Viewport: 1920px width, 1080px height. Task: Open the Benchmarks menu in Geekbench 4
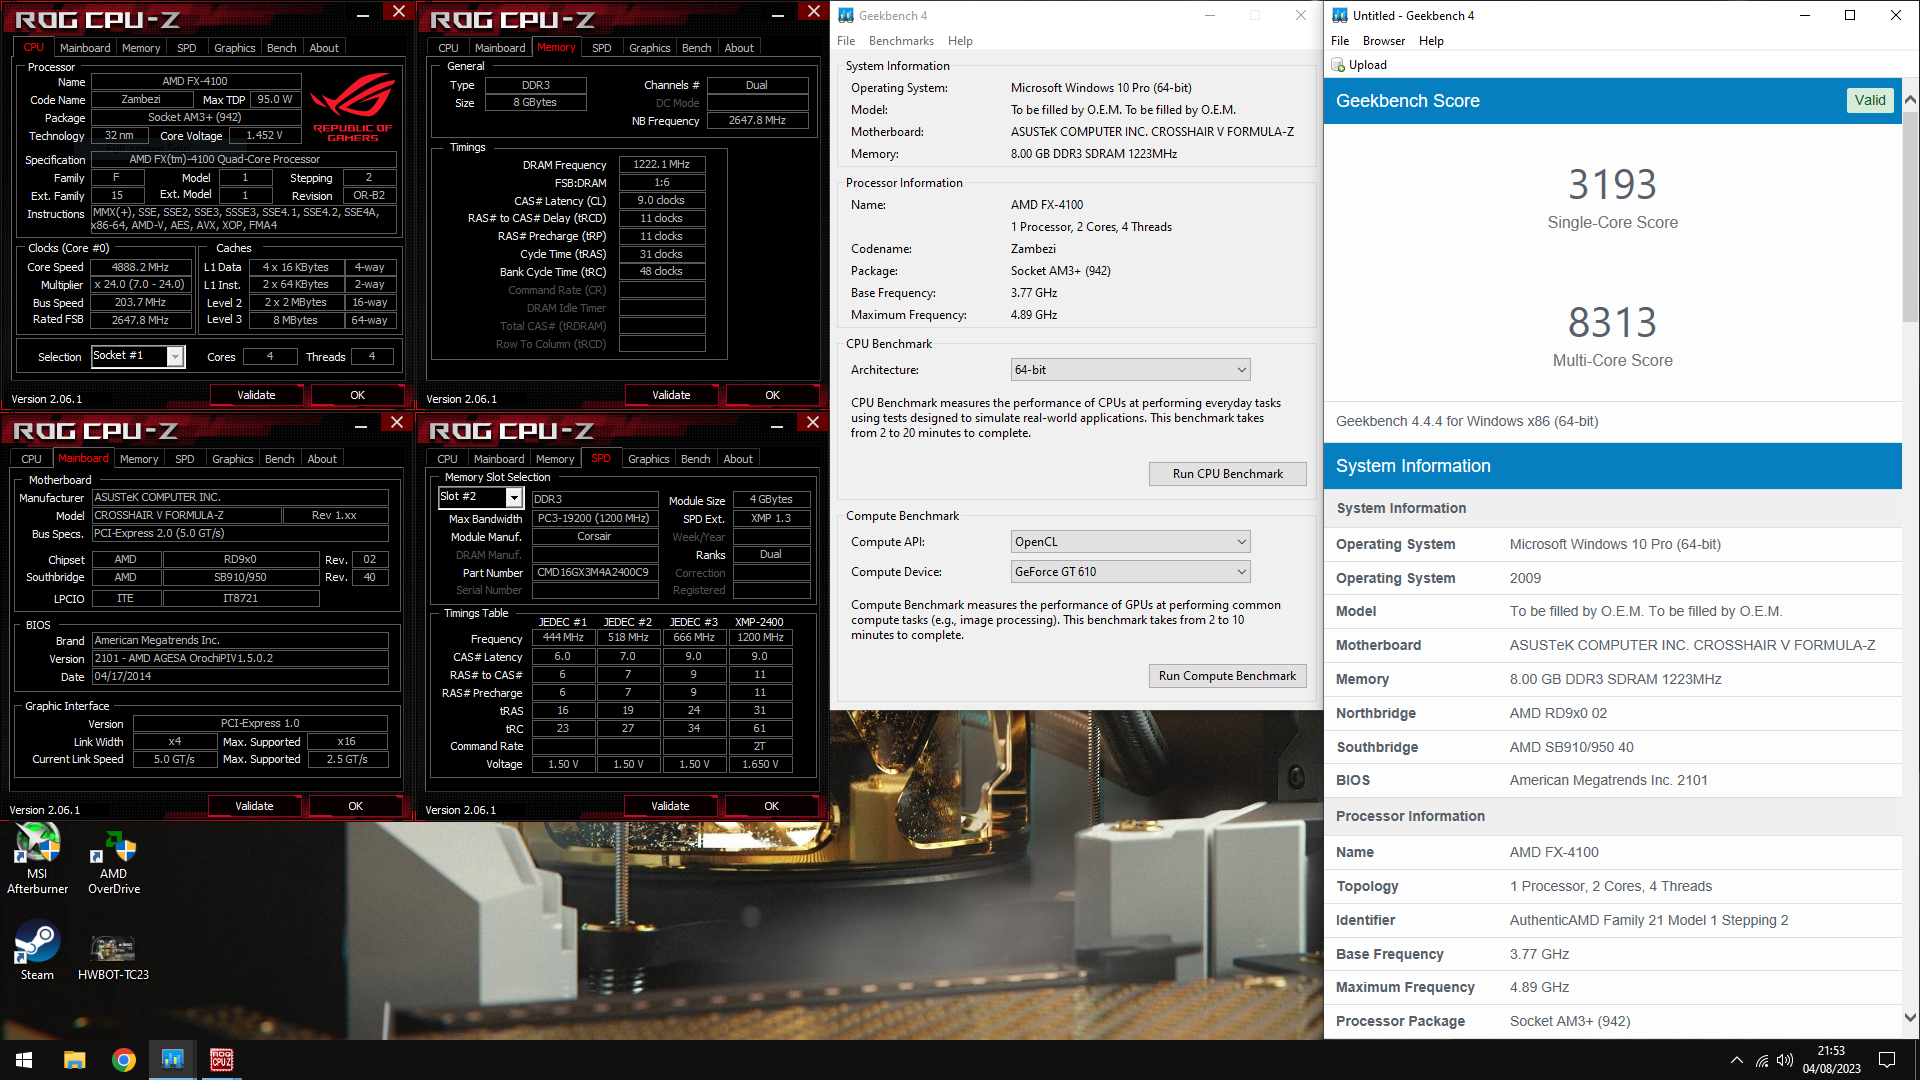(x=901, y=41)
